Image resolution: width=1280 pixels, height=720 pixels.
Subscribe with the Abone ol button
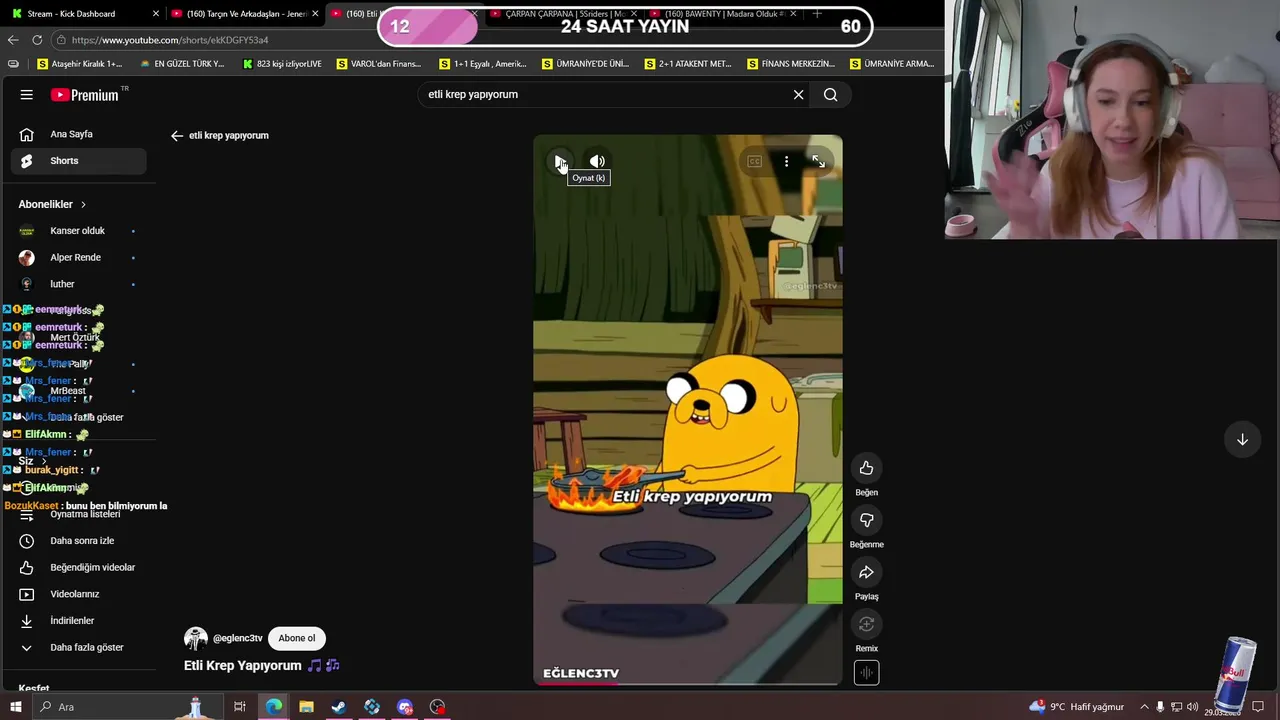click(x=297, y=638)
